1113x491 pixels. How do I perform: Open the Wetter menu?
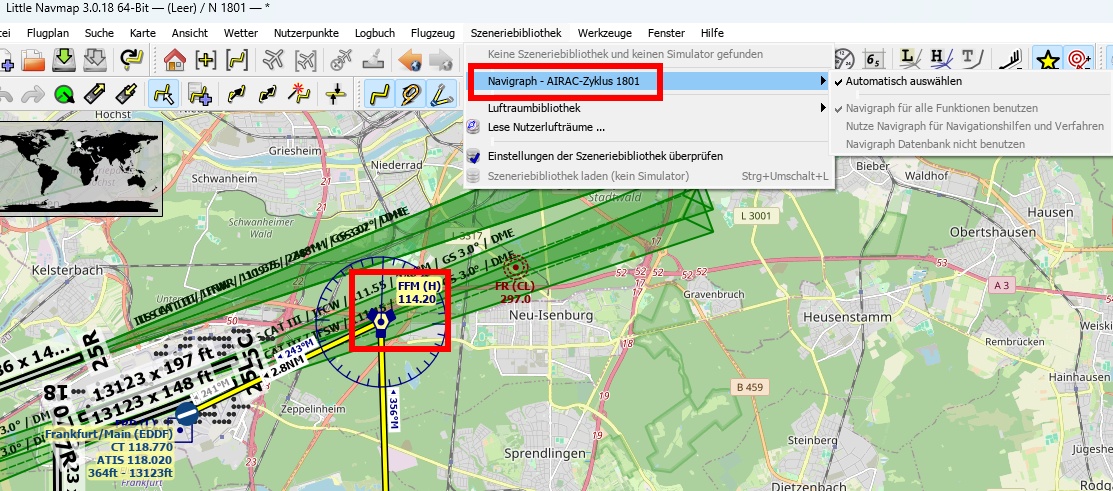[241, 33]
